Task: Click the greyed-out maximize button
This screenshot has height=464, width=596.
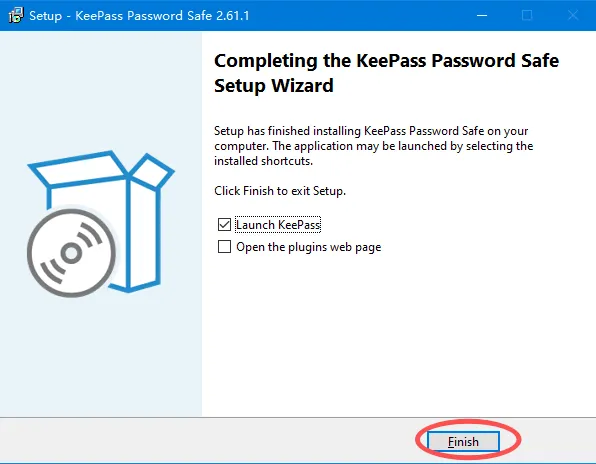Action: pyautogui.click(x=527, y=16)
